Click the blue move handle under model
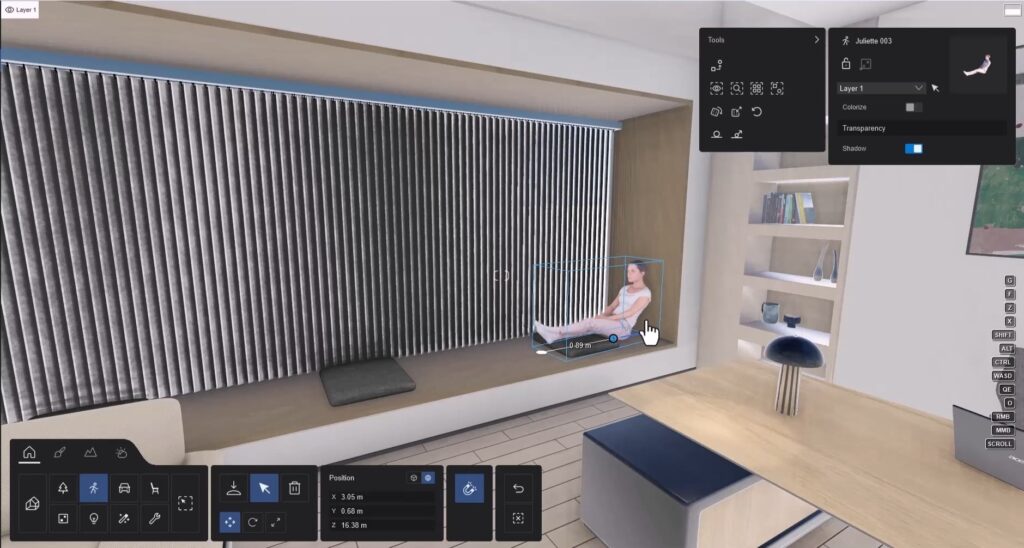1024x548 pixels. [x=613, y=338]
